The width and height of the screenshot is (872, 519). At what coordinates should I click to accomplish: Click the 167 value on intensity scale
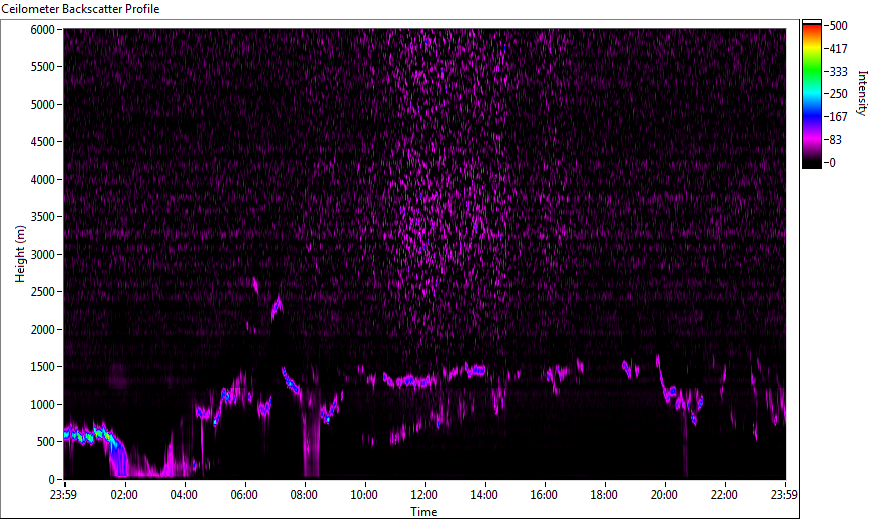point(838,117)
